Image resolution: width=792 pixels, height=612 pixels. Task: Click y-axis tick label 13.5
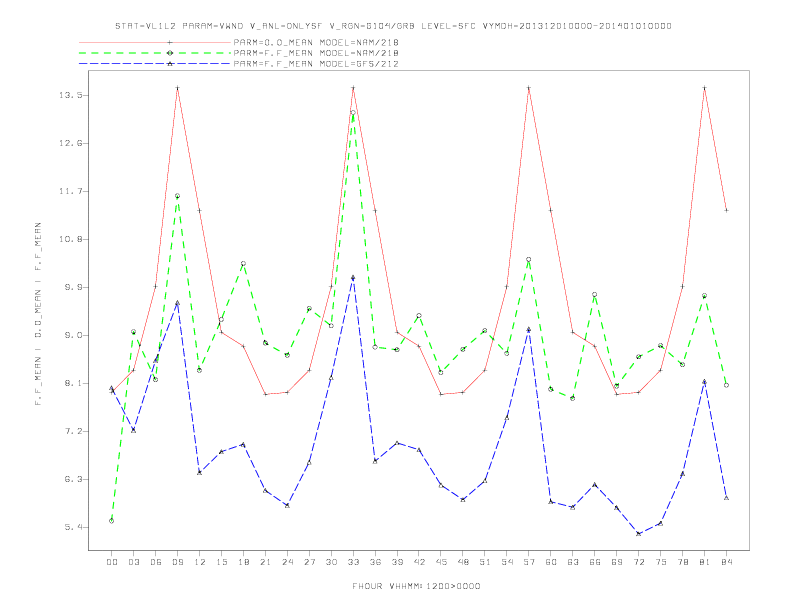72,95
